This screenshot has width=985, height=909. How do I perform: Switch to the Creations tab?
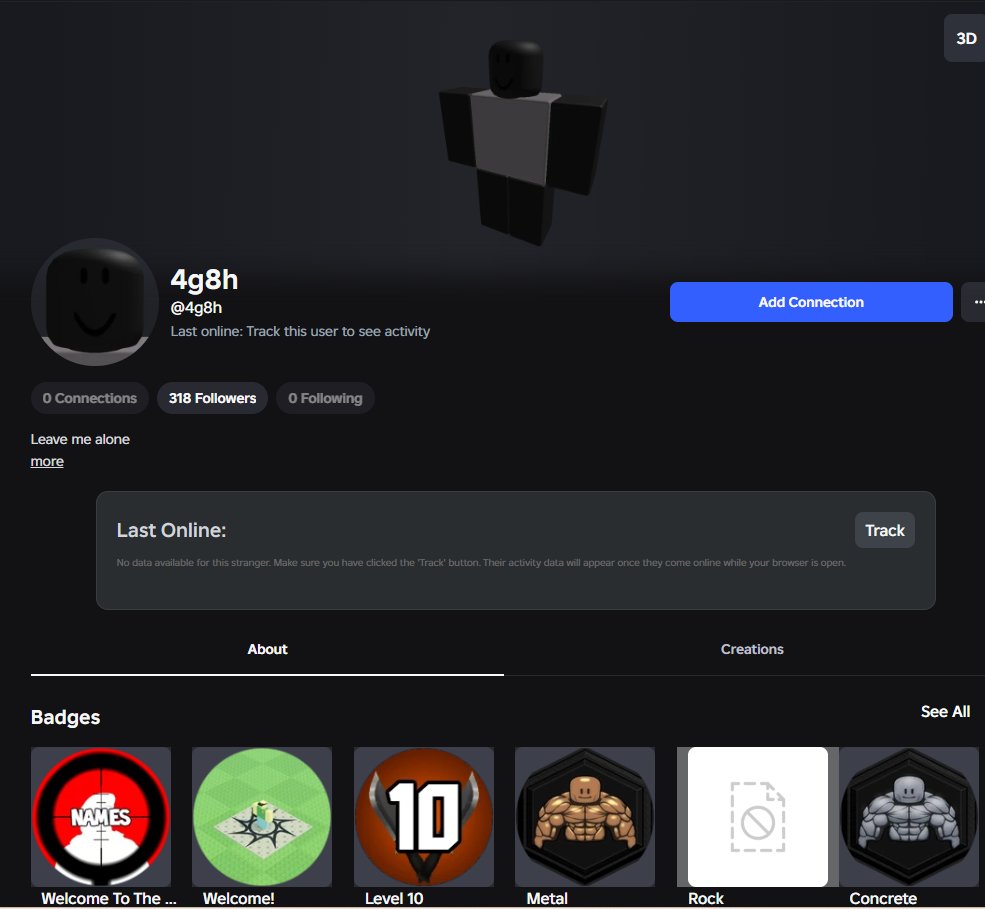[752, 650]
